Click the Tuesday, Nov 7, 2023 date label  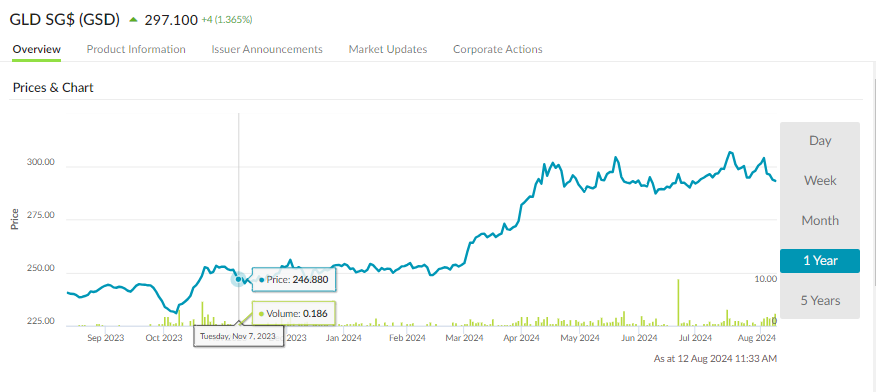(238, 336)
